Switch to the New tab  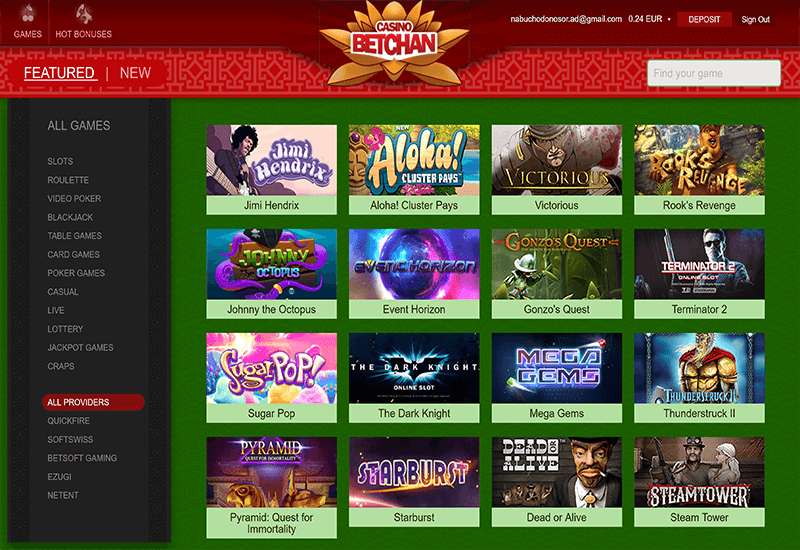[x=135, y=73]
